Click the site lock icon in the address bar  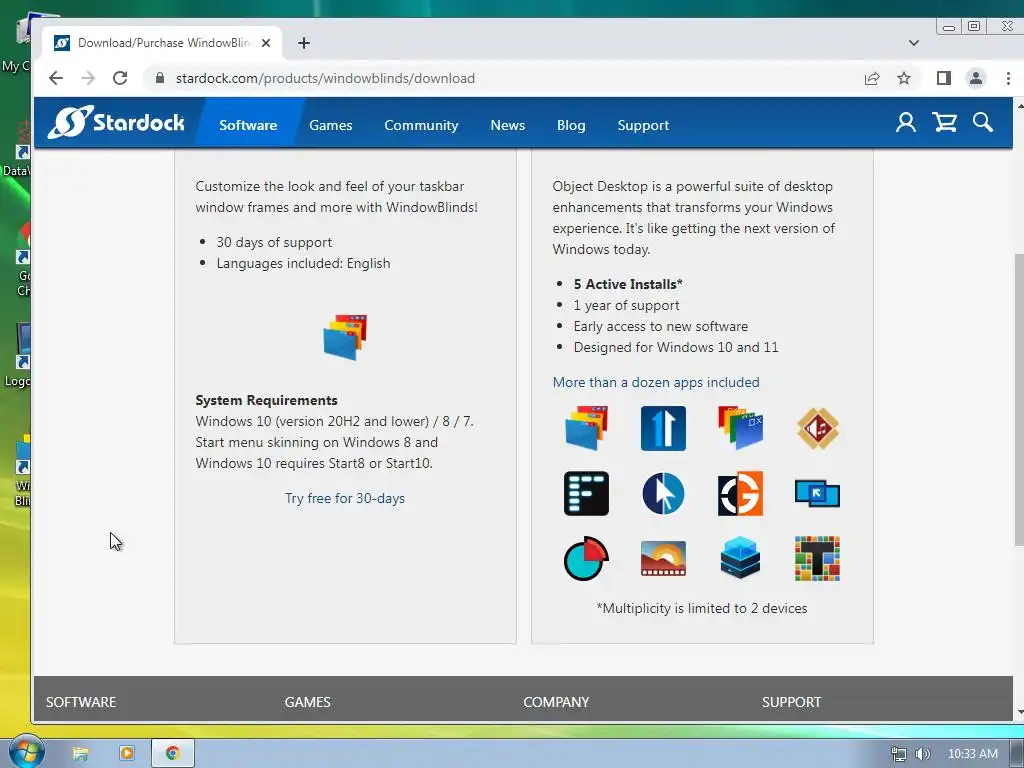click(159, 78)
